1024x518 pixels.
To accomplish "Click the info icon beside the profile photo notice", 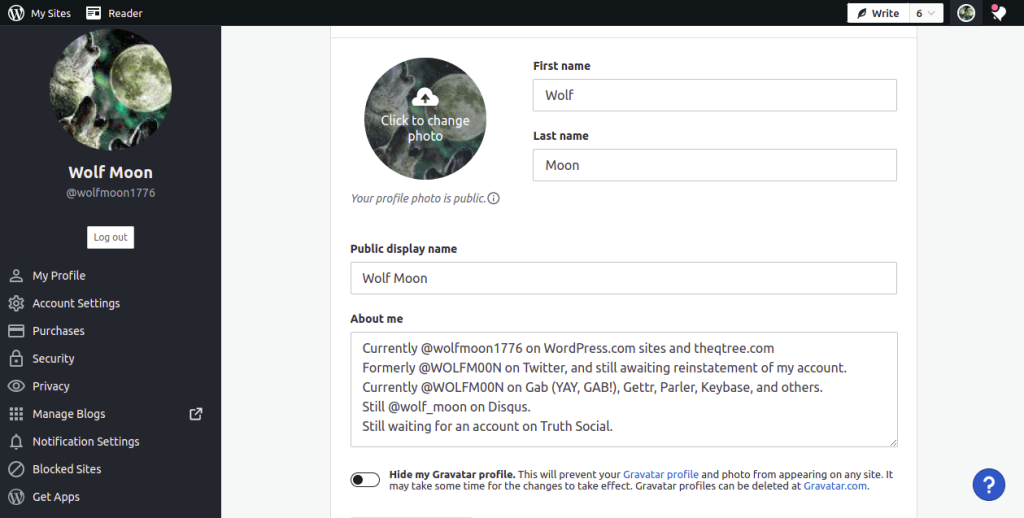I will click(x=494, y=199).
